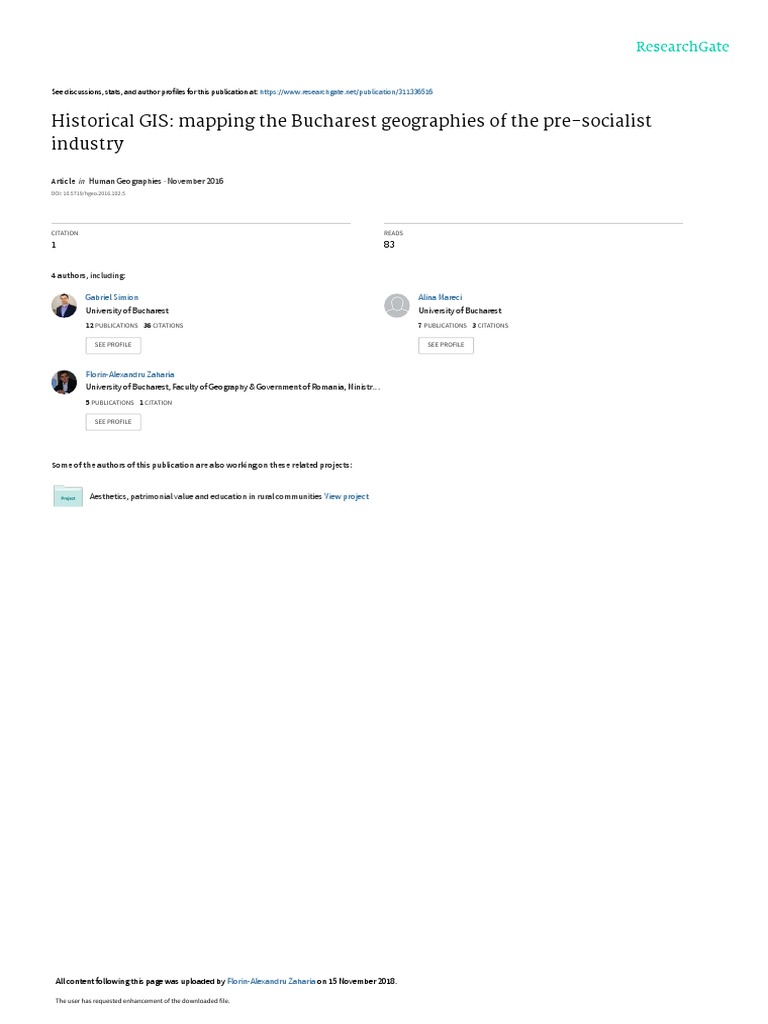Image resolution: width=768 pixels, height=1024 pixels.
Task: Open the View project link
Action: [x=347, y=496]
